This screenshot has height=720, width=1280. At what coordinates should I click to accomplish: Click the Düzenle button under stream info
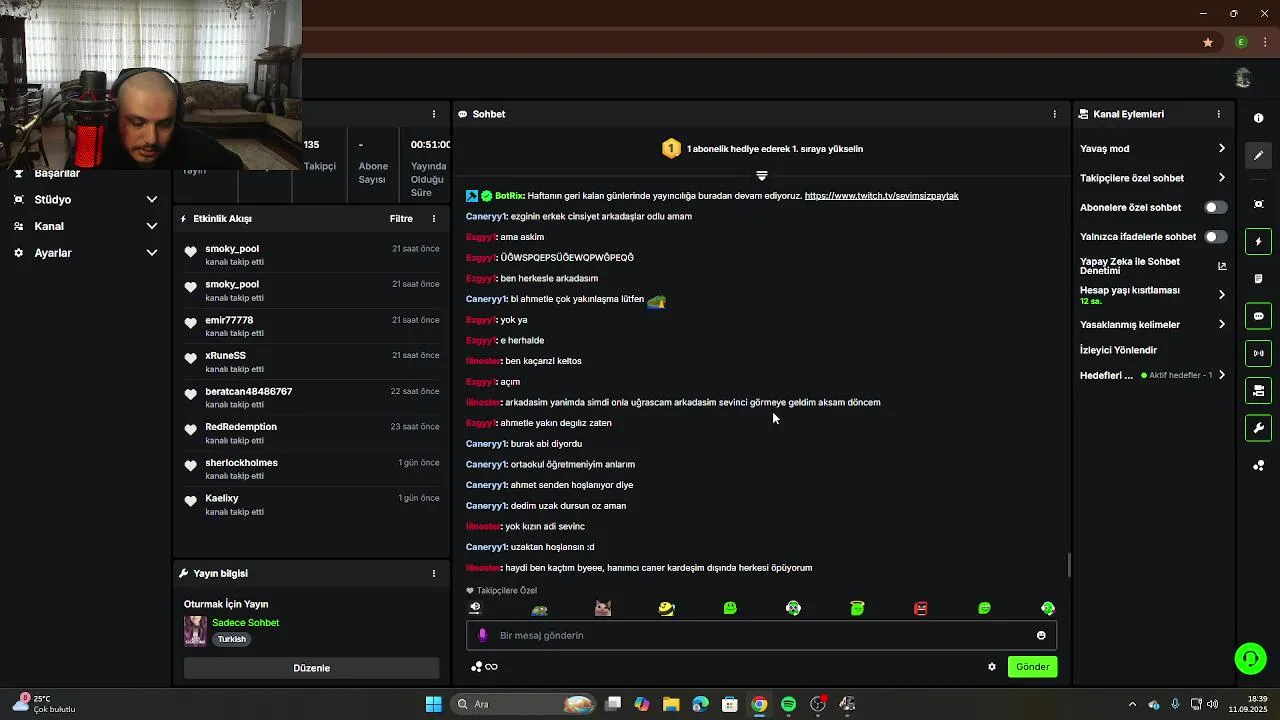311,668
